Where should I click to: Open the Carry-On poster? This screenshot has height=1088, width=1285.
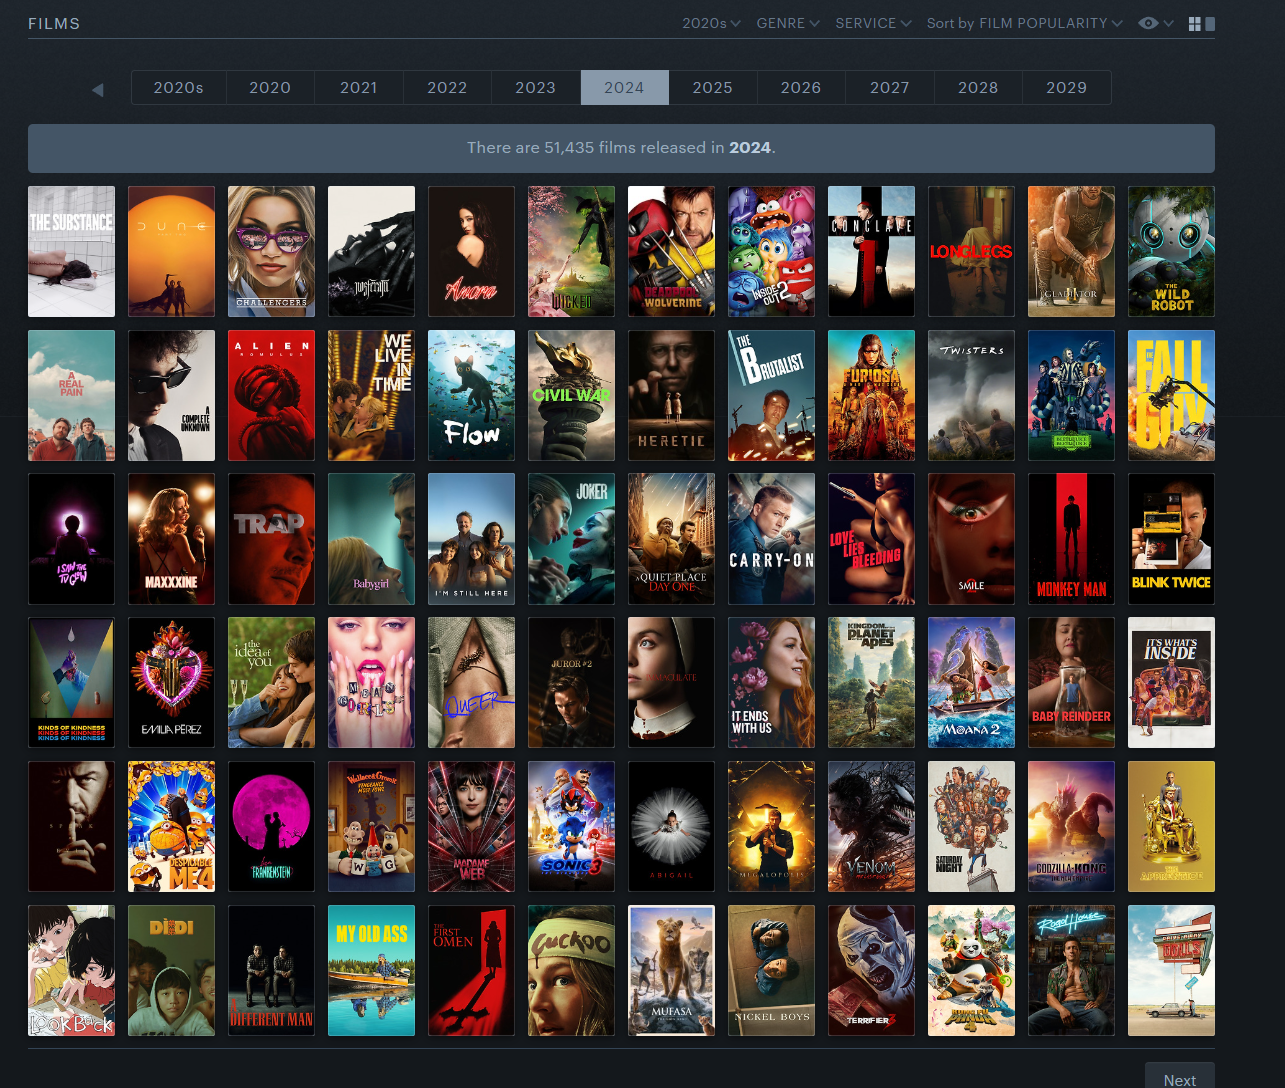click(771, 539)
